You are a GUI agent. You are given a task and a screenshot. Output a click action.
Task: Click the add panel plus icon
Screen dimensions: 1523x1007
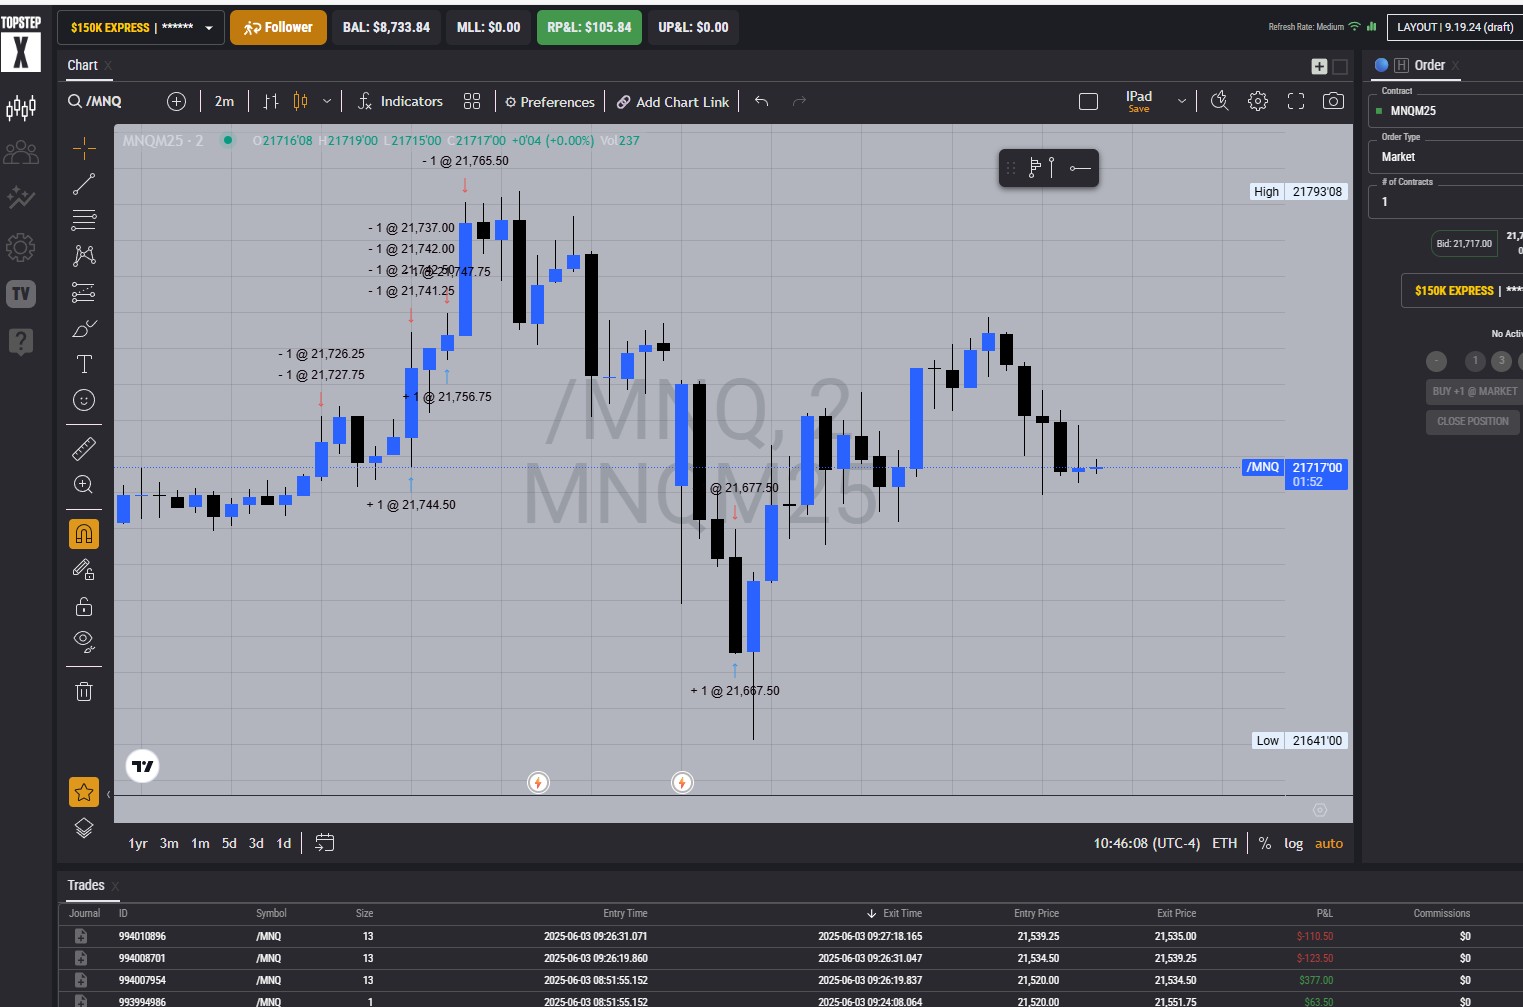(1319, 66)
